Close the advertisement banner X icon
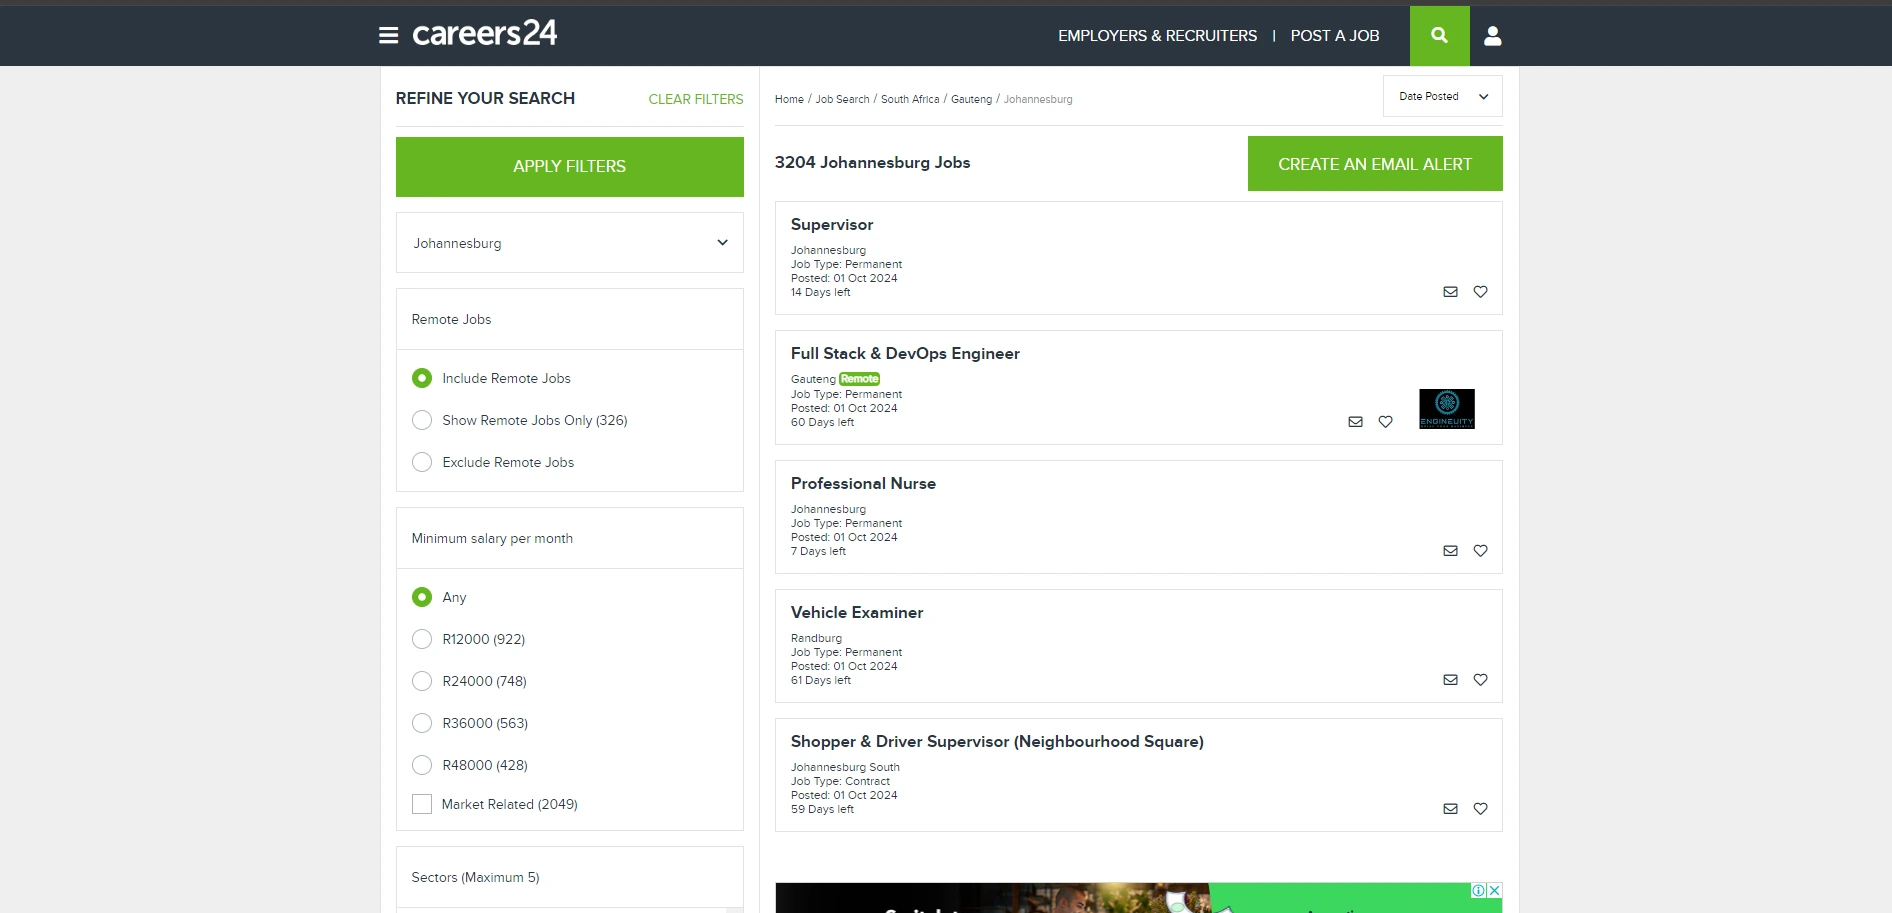Image resolution: width=1892 pixels, height=913 pixels. (1494, 890)
